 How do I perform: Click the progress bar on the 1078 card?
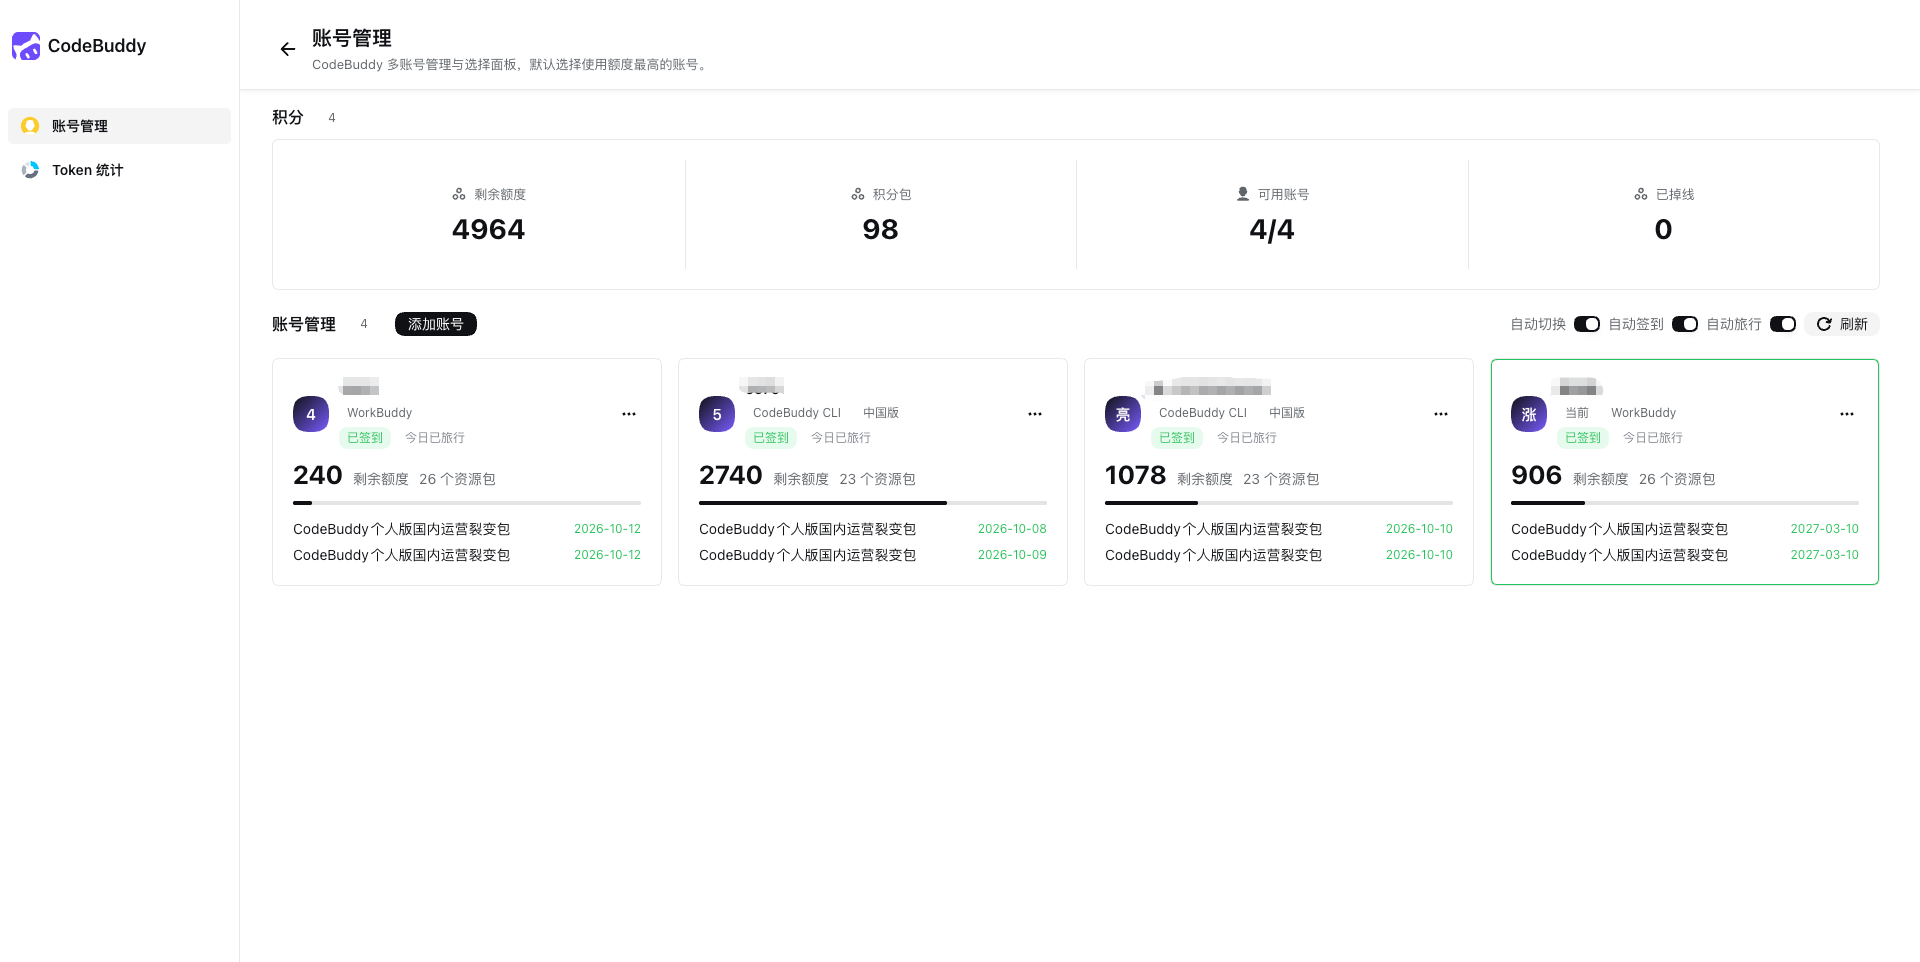click(1279, 503)
